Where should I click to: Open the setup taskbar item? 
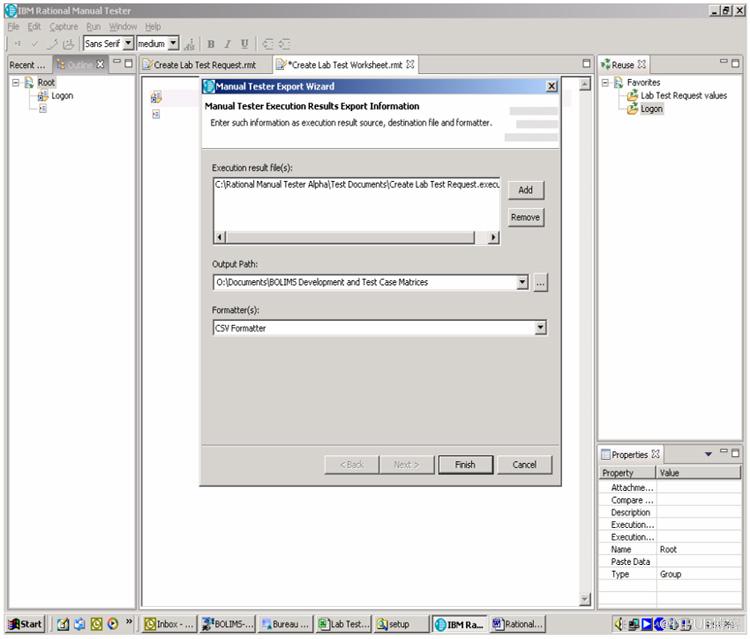[x=402, y=624]
